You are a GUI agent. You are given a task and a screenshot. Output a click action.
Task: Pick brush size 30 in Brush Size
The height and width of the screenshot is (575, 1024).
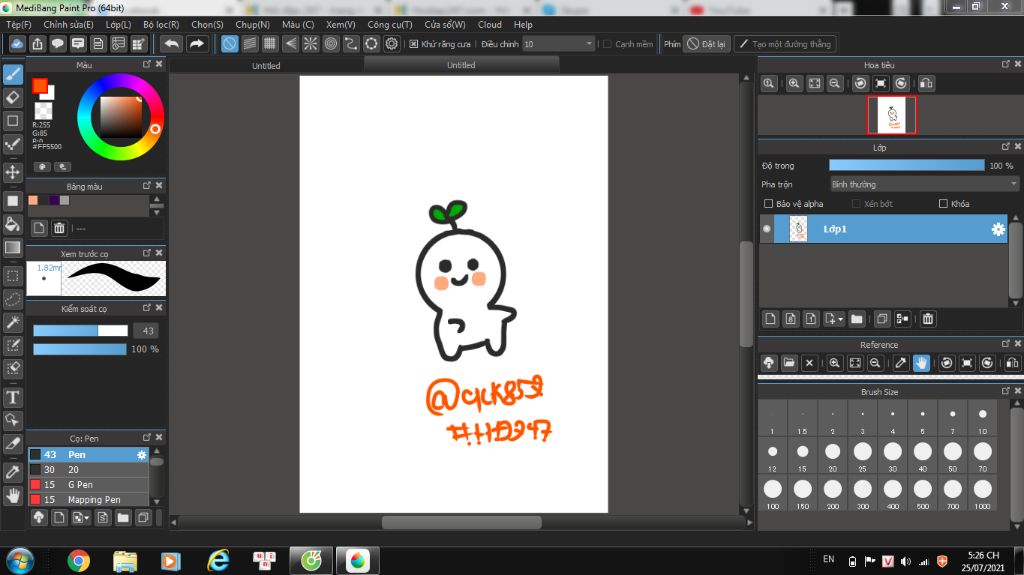click(x=892, y=455)
